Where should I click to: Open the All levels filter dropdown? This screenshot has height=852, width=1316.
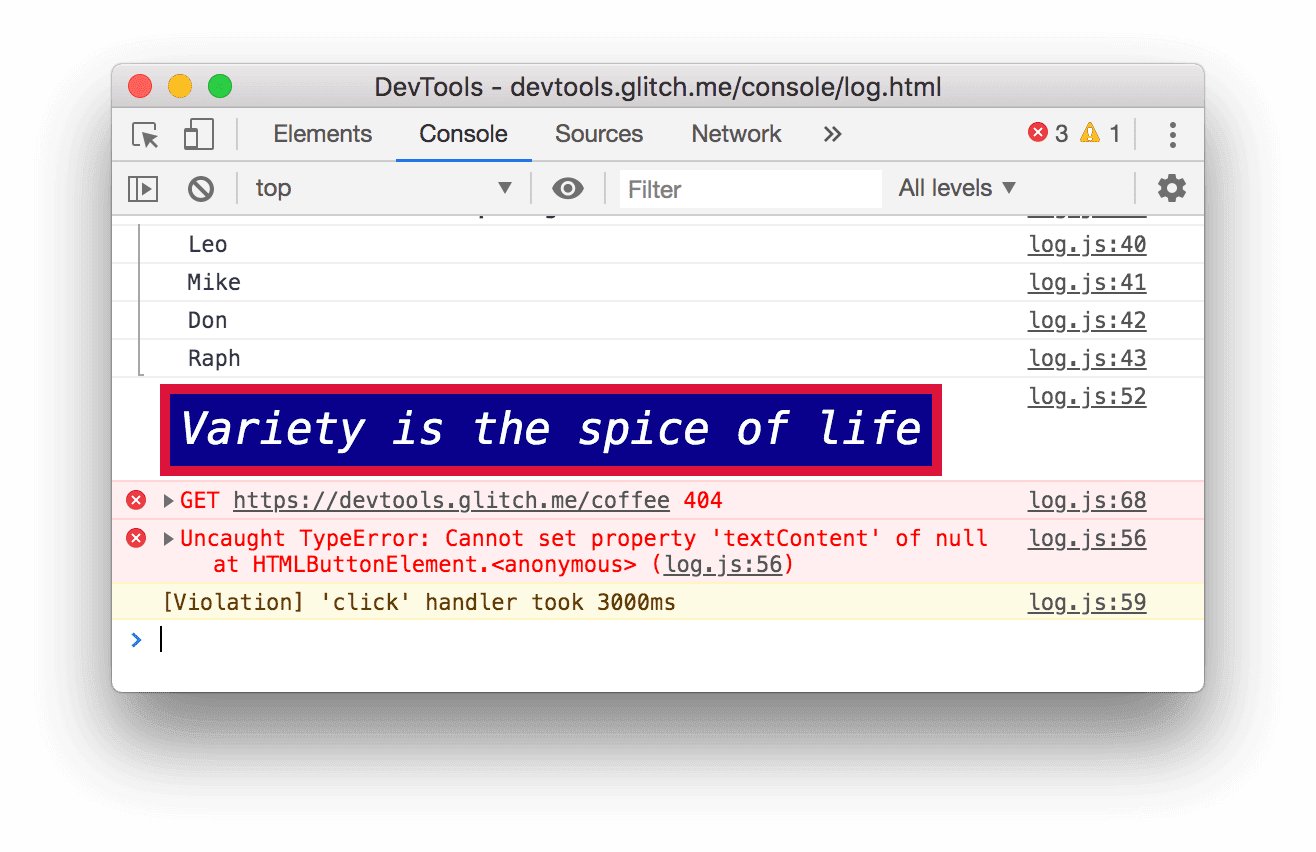[x=956, y=188]
